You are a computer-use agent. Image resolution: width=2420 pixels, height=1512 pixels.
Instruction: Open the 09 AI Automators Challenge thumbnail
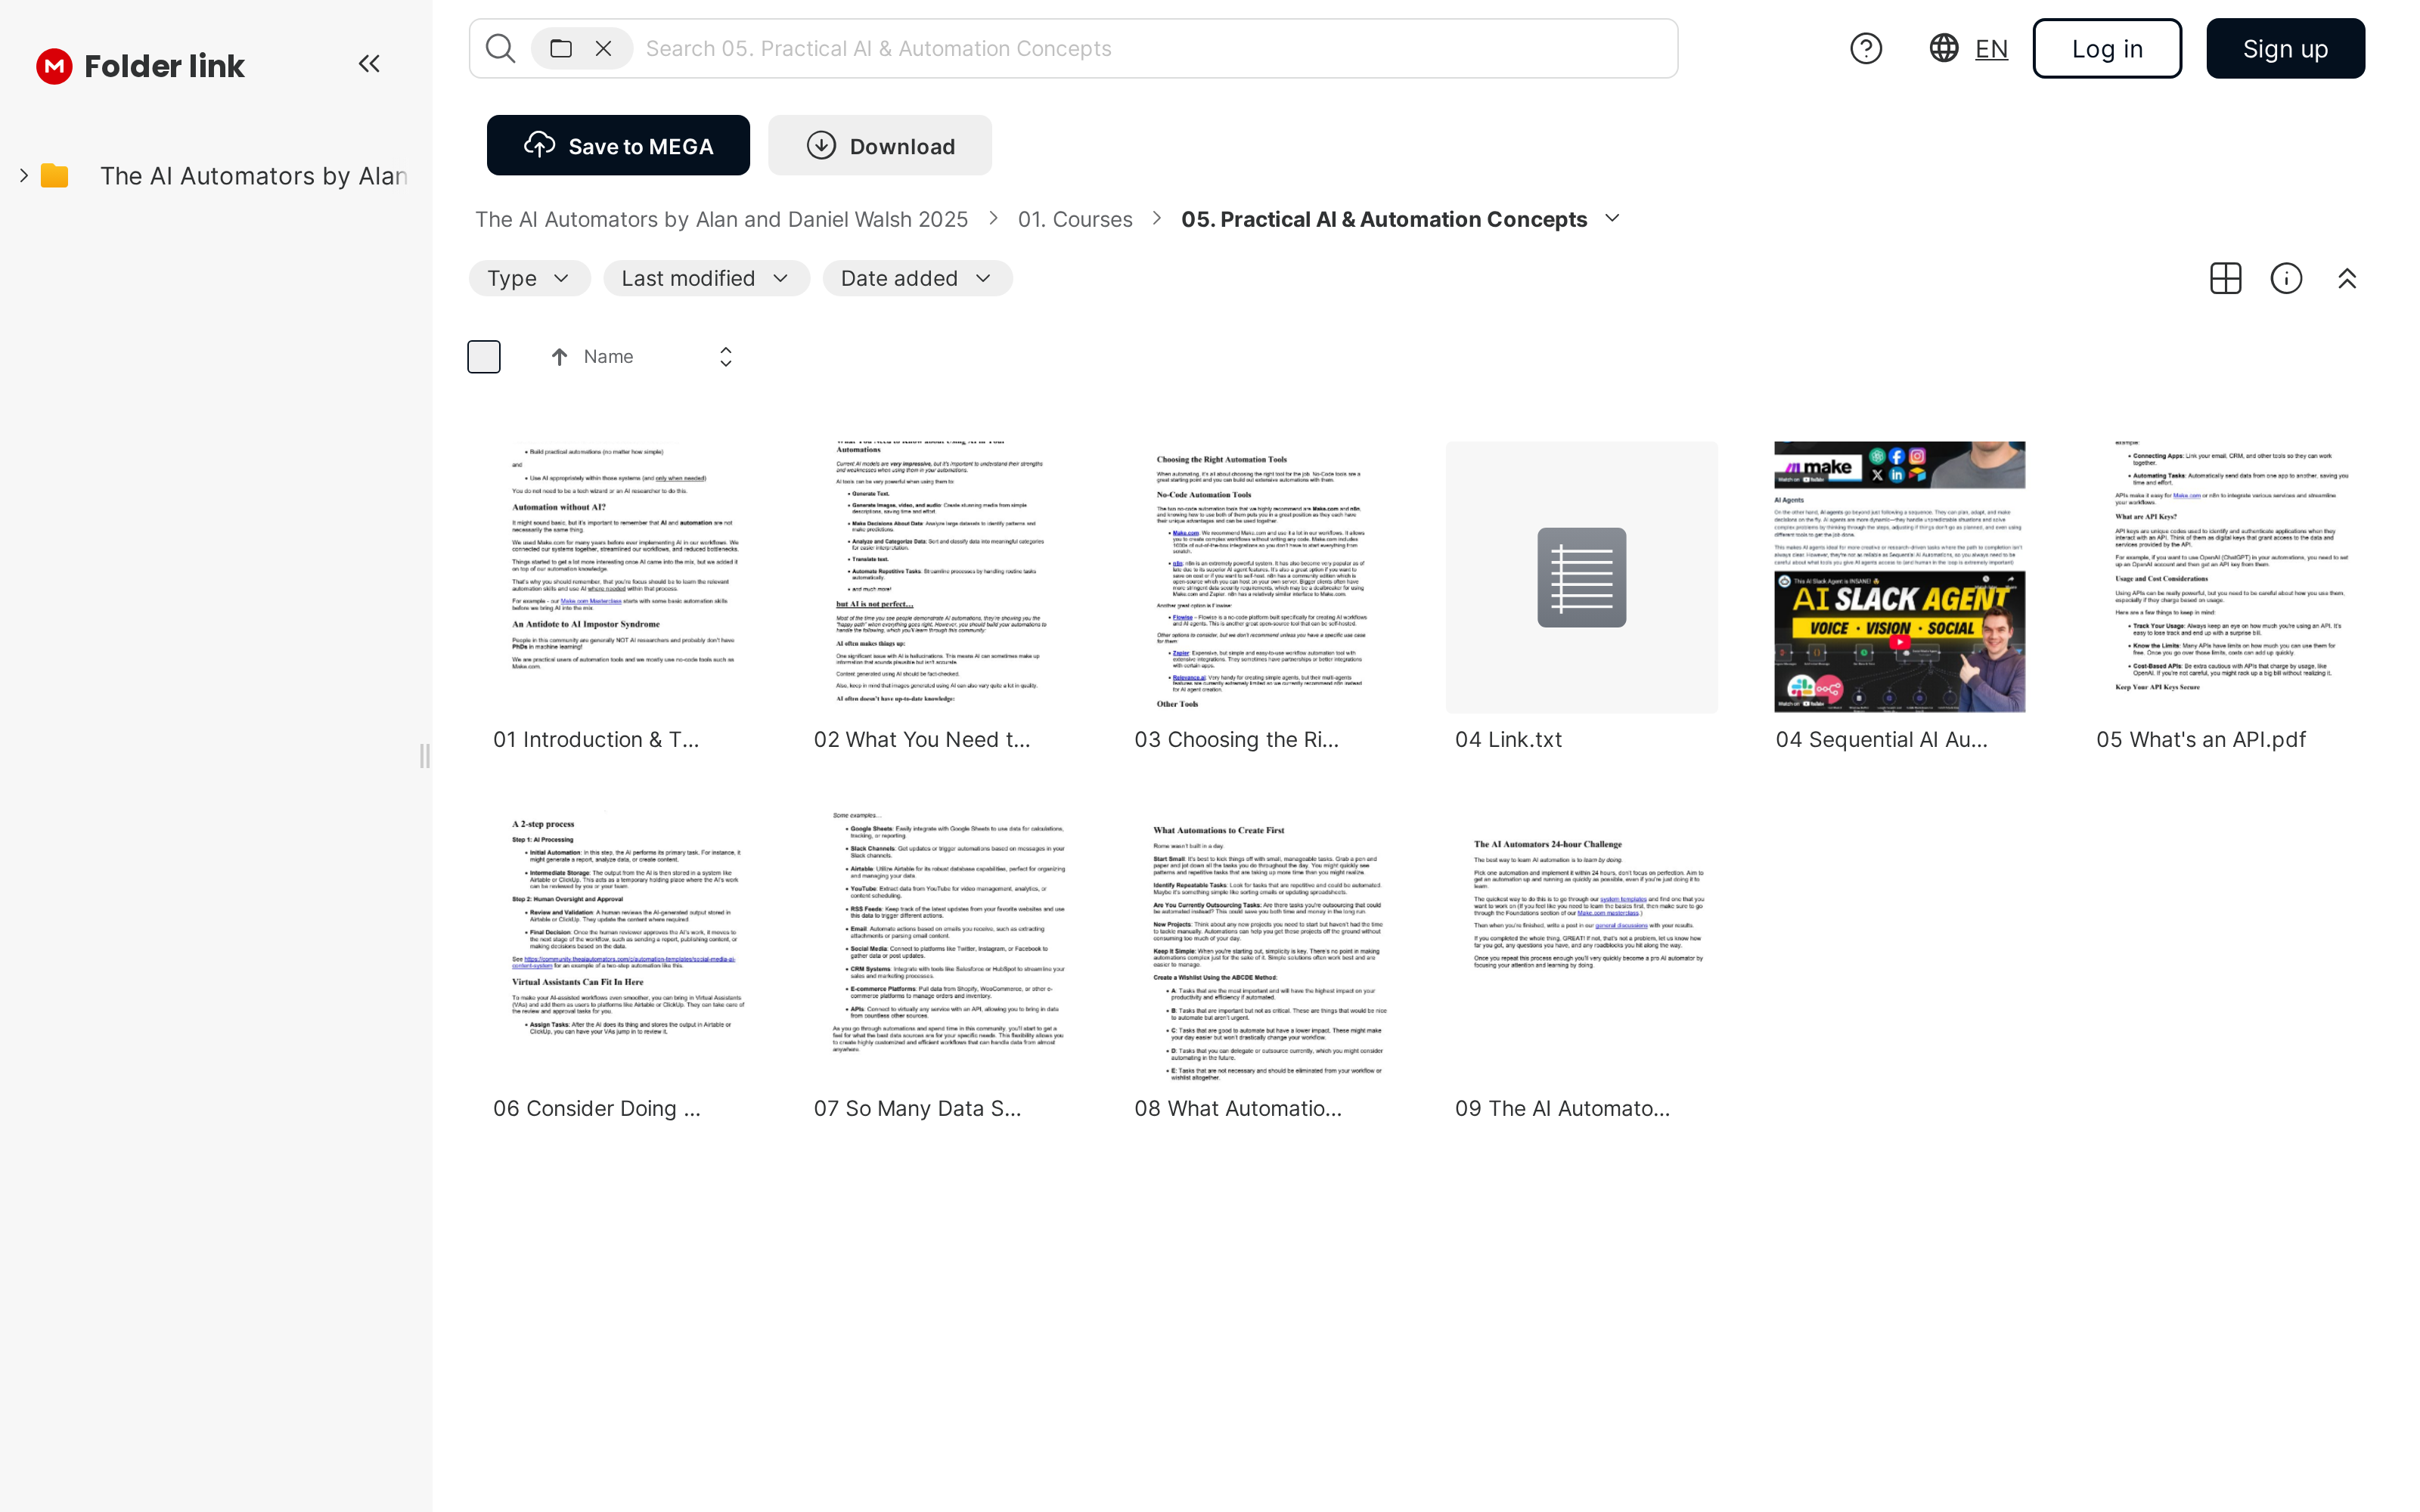pos(1582,946)
